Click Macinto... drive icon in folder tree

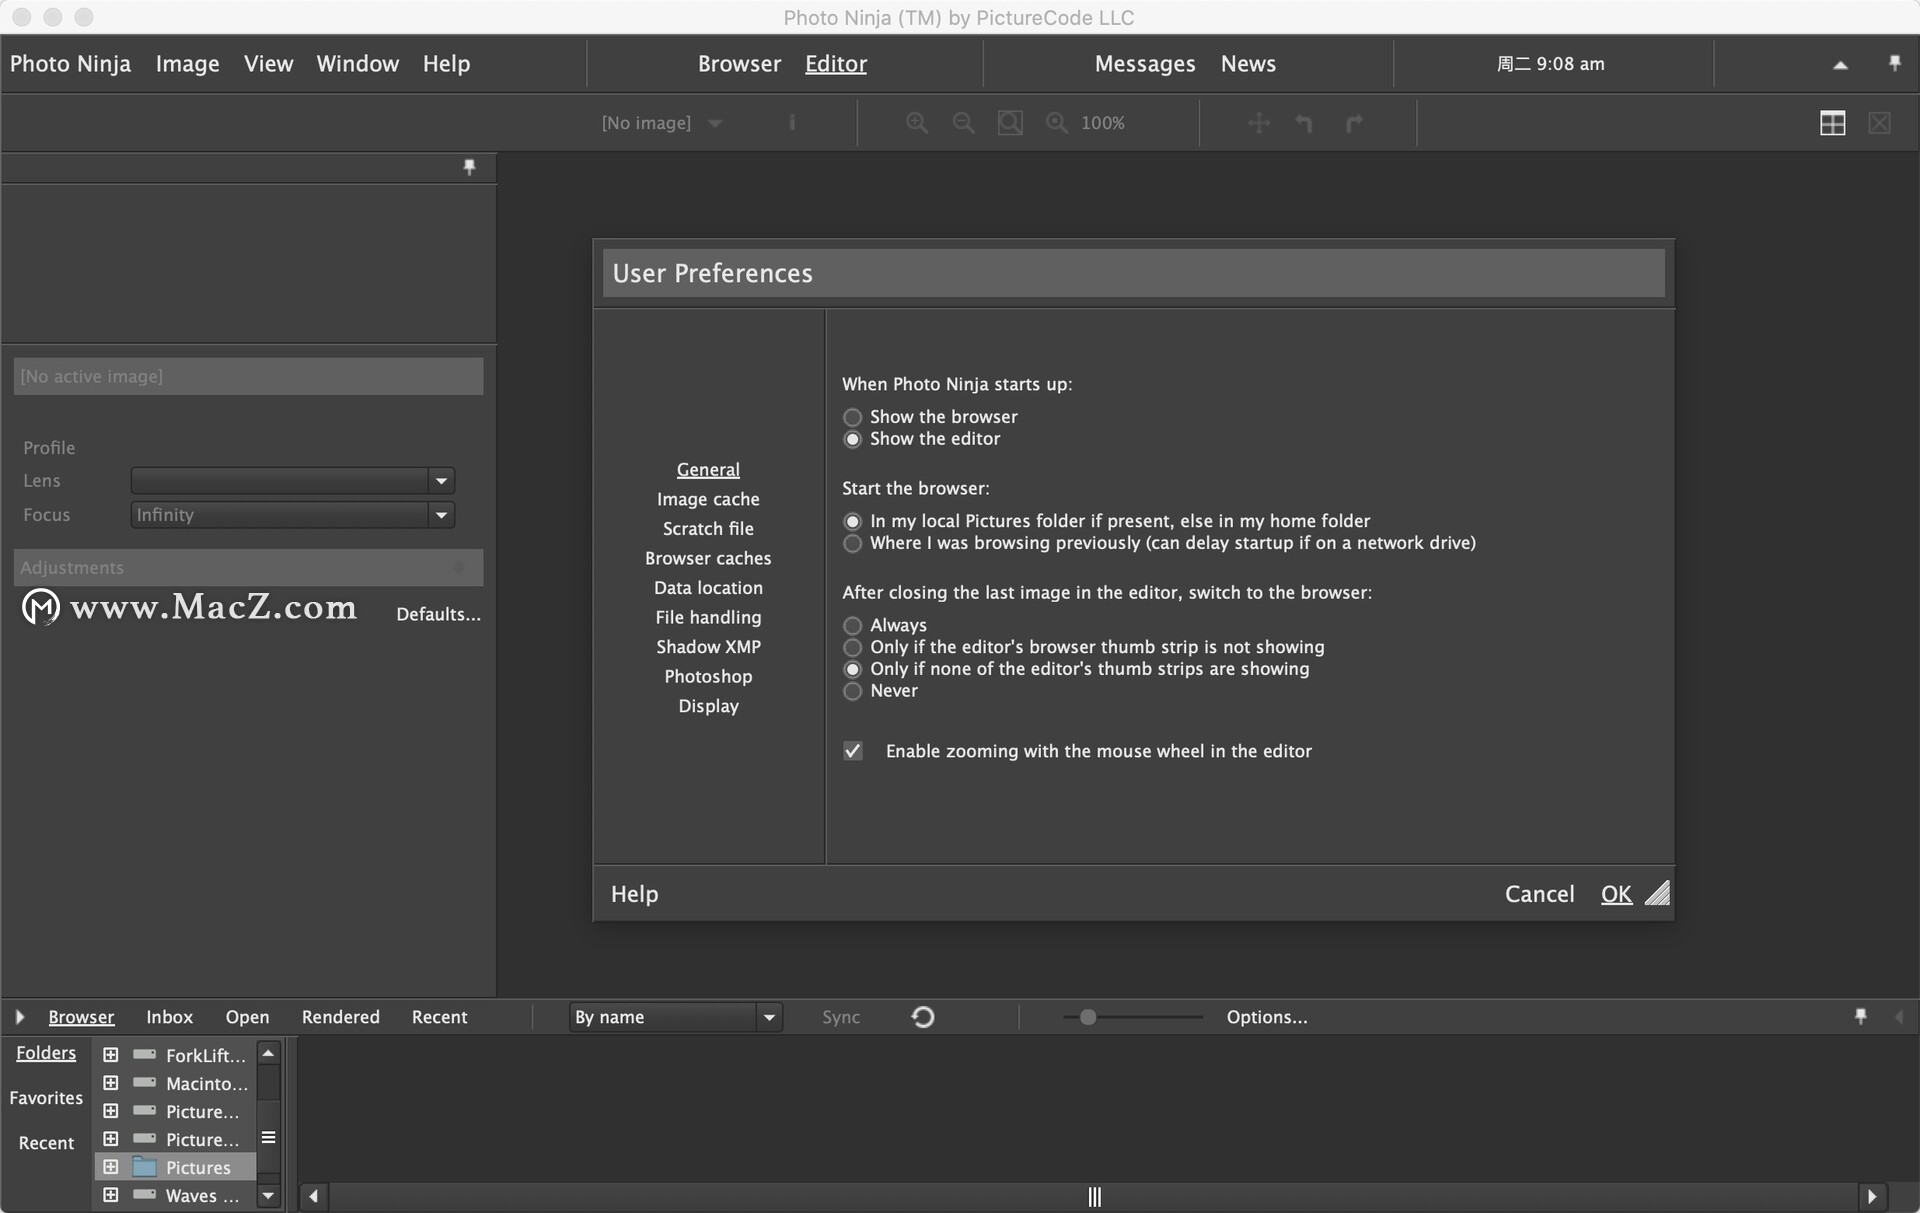tap(145, 1082)
